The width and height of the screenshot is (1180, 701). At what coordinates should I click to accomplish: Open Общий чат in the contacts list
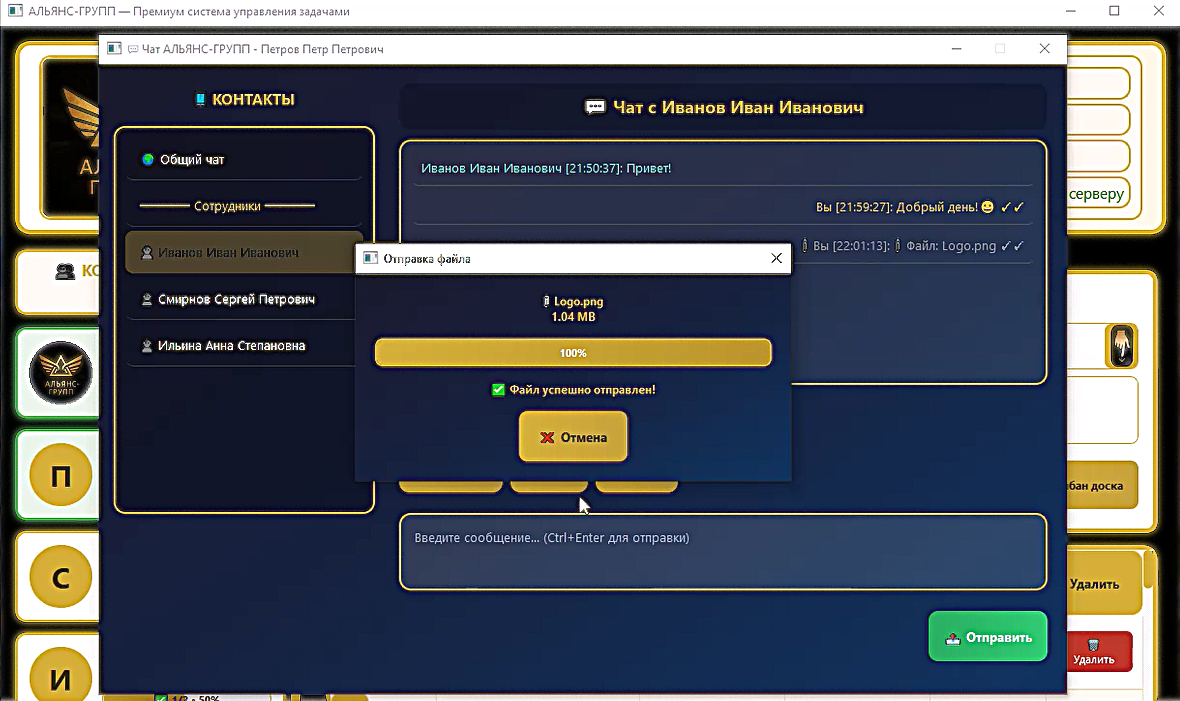pyautogui.click(x=244, y=160)
